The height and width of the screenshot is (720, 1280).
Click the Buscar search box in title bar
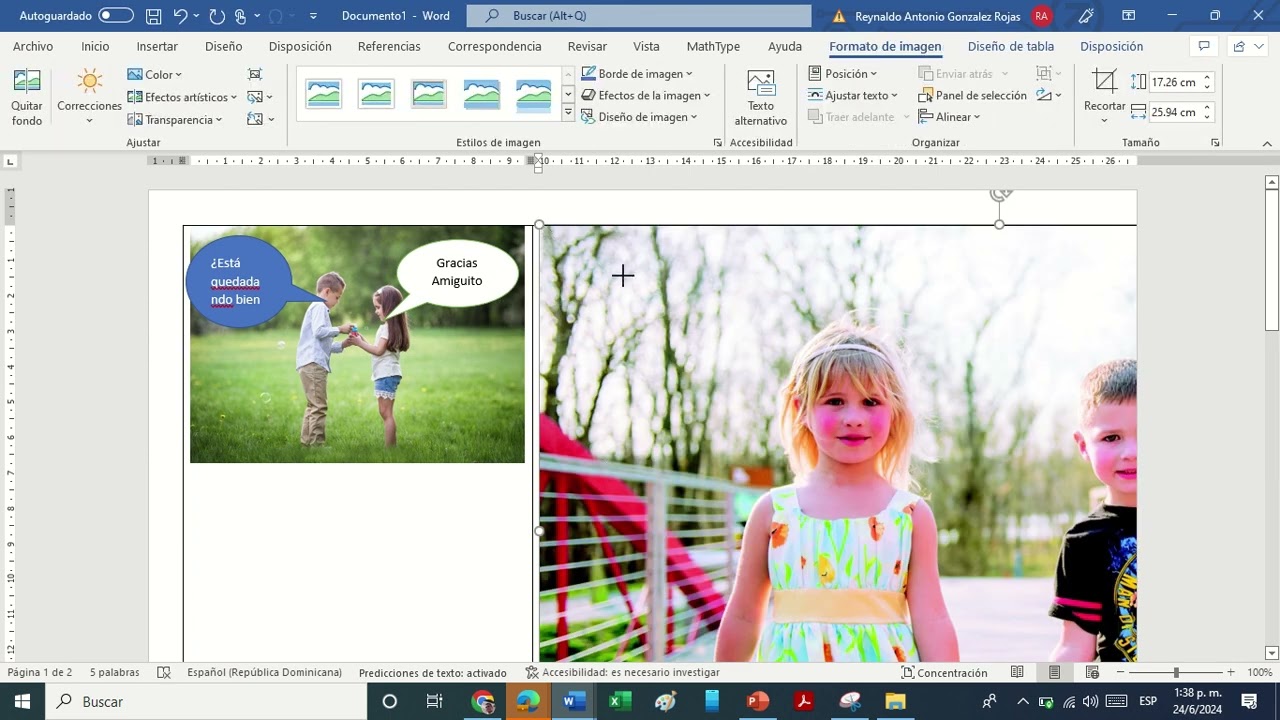pos(639,16)
